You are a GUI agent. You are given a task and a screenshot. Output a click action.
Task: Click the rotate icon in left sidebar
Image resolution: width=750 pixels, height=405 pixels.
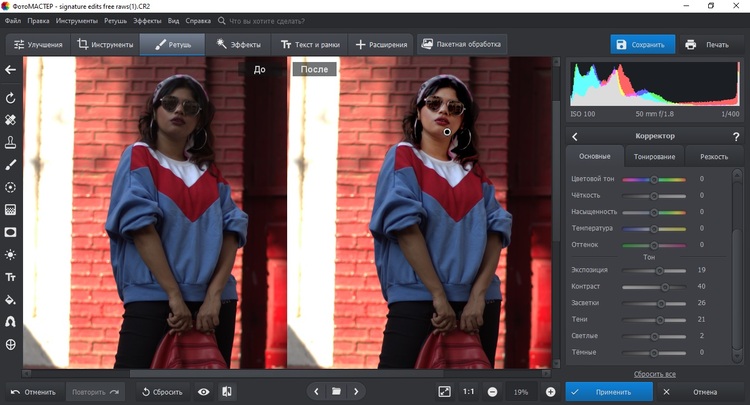(x=11, y=98)
